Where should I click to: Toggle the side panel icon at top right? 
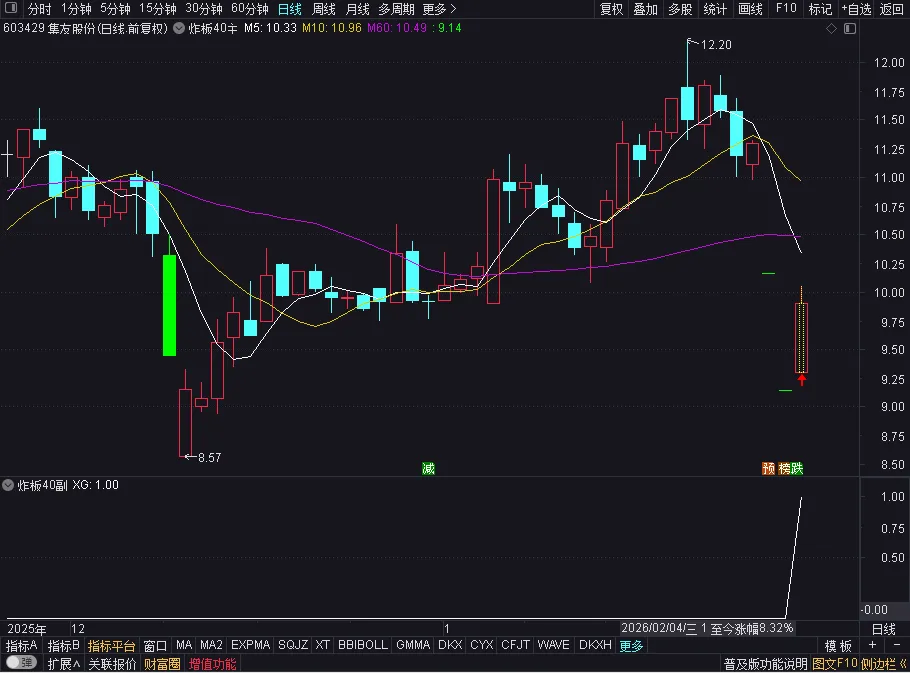[850, 28]
